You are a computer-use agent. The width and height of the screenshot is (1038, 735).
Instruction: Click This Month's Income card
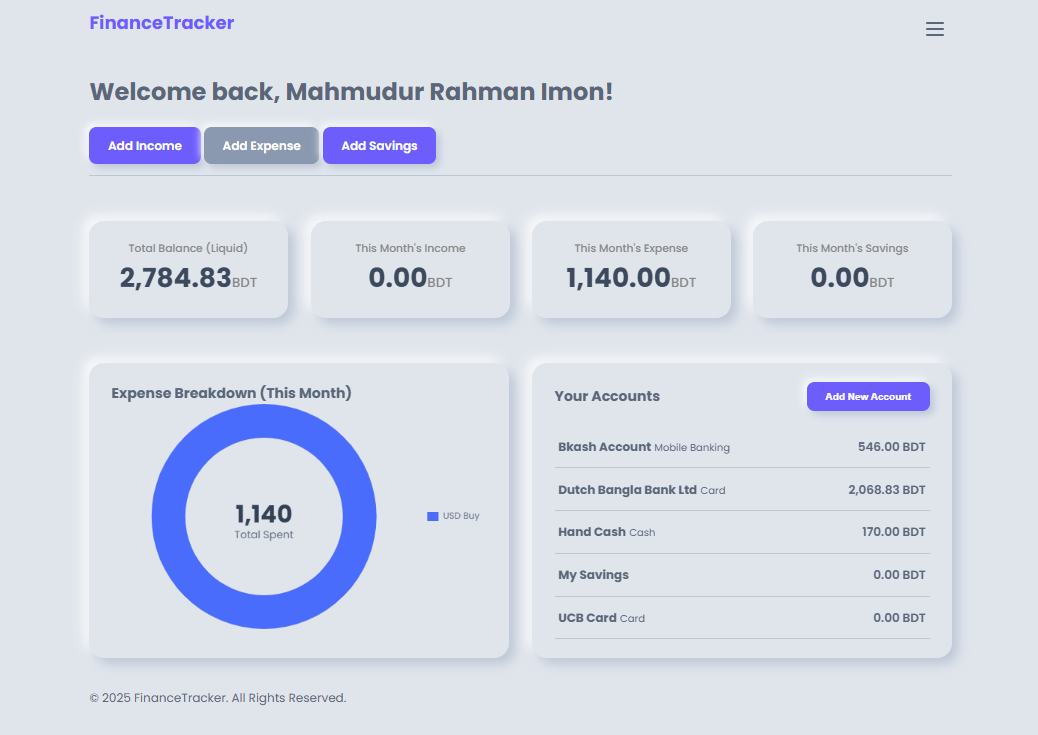pyautogui.click(x=410, y=268)
